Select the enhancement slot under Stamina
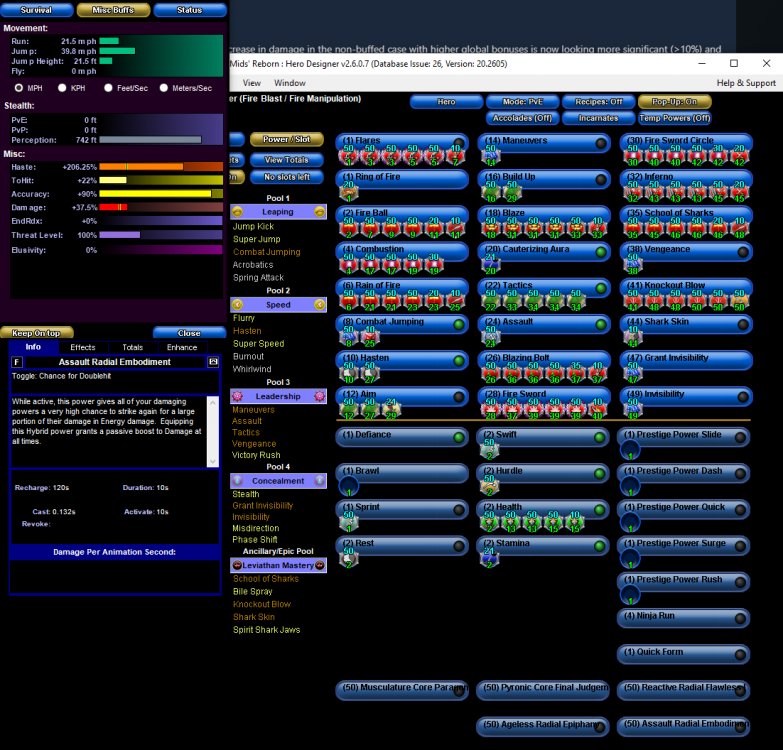 [489, 559]
